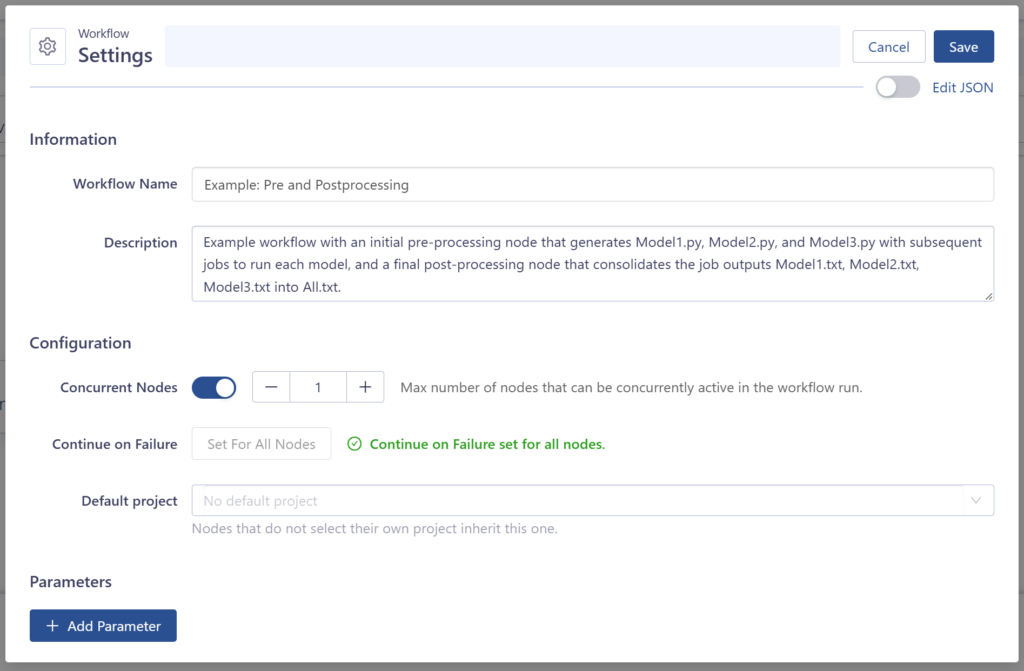The width and height of the screenshot is (1024, 671).
Task: Click the 'Concurrent Nodes' field label
Action: click(119, 387)
